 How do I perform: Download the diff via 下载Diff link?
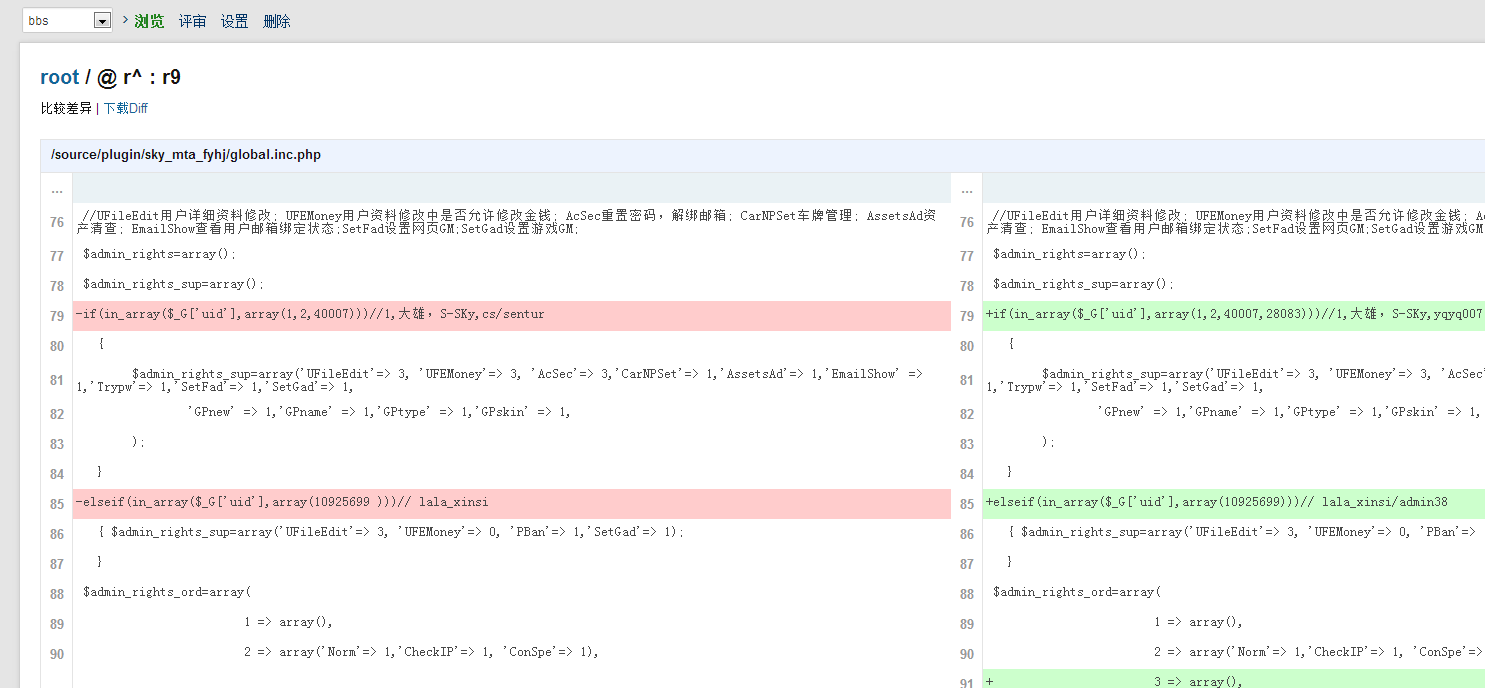point(126,108)
